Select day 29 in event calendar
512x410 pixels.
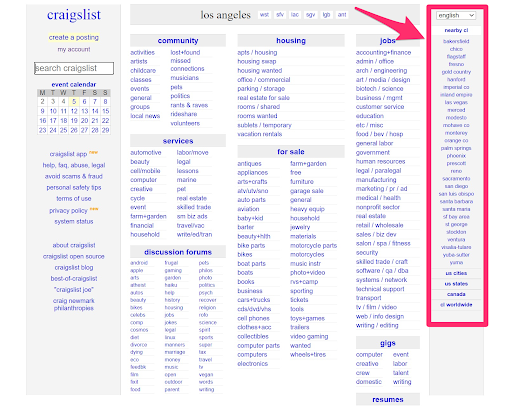(x=105, y=130)
